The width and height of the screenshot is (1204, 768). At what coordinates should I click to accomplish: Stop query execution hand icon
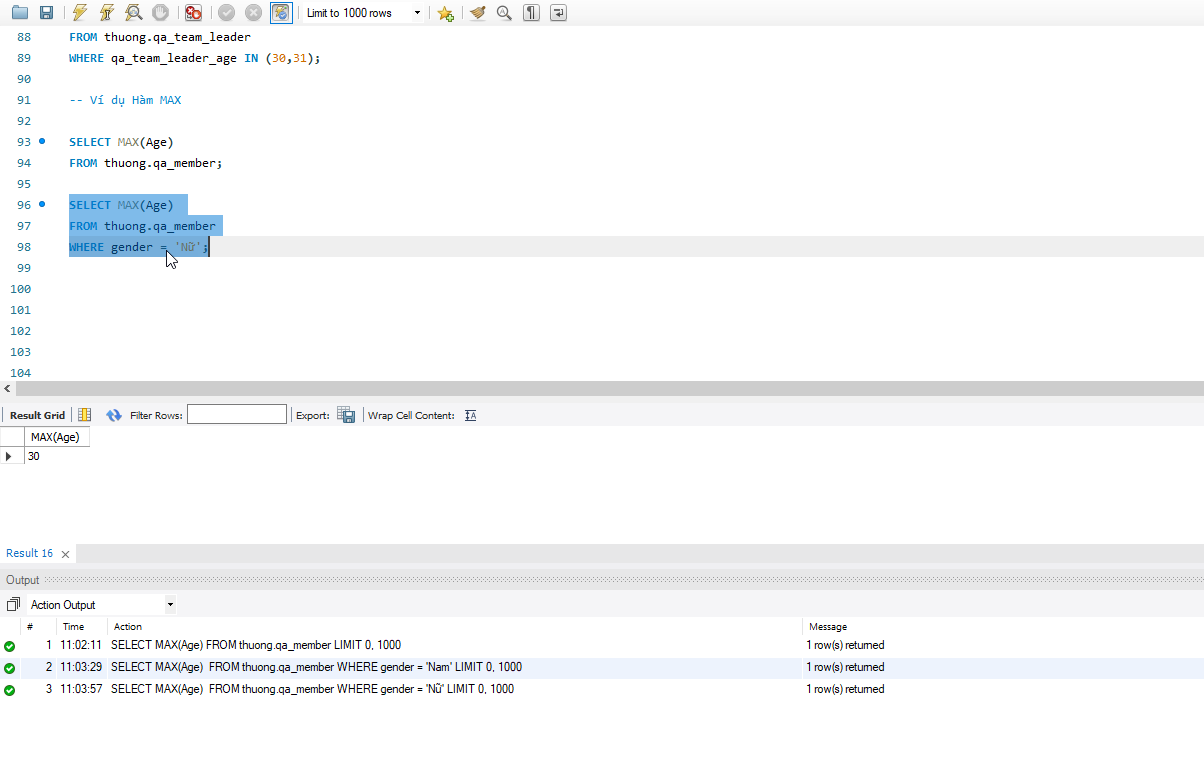coord(160,13)
